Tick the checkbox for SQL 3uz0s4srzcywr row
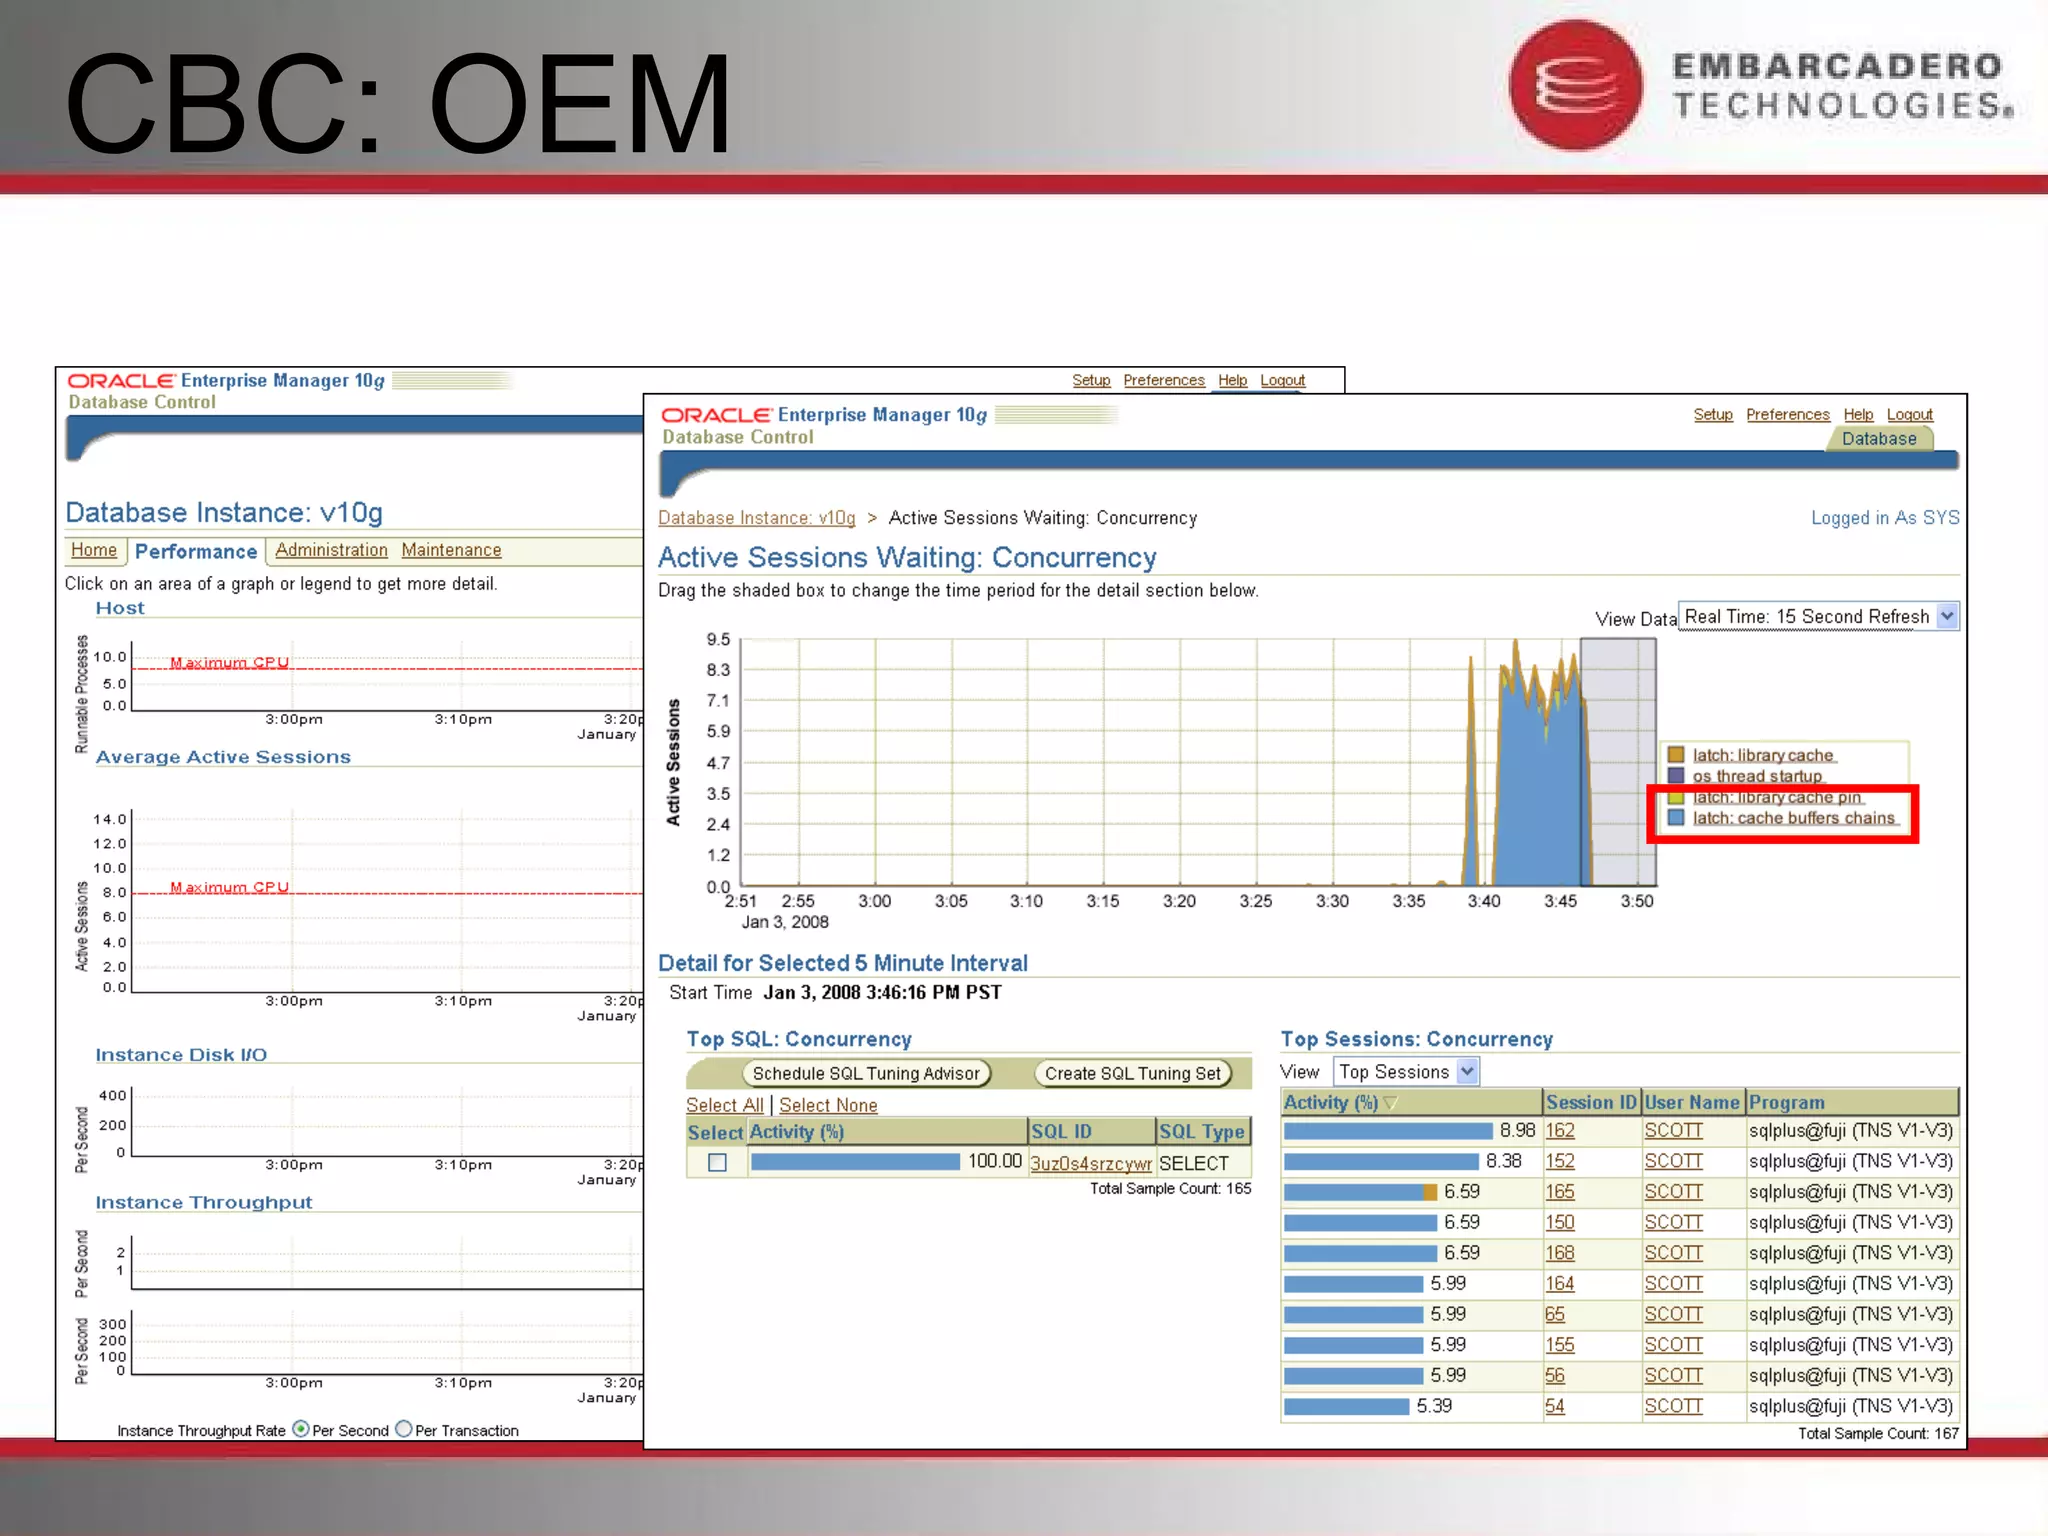The width and height of the screenshot is (2048, 1536). (717, 1162)
